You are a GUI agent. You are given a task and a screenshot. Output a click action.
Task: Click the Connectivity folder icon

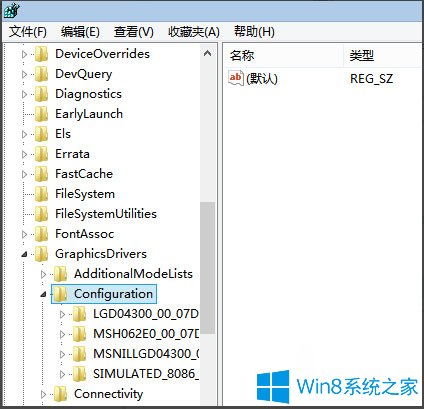61,394
